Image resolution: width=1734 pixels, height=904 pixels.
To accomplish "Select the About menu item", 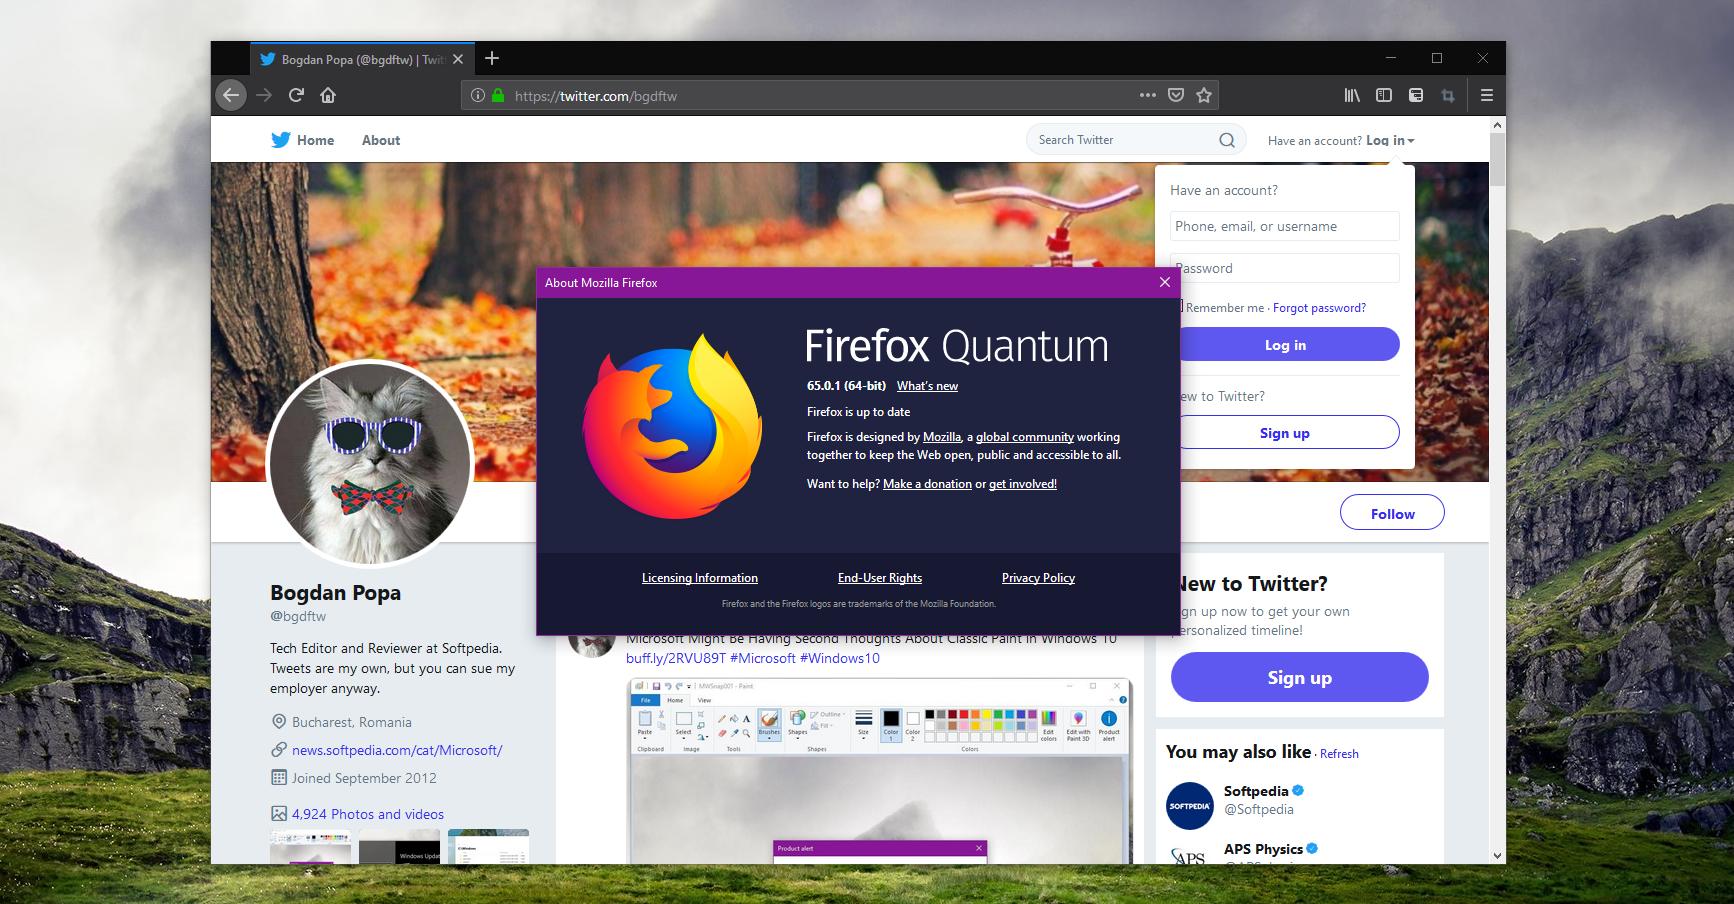I will point(381,140).
